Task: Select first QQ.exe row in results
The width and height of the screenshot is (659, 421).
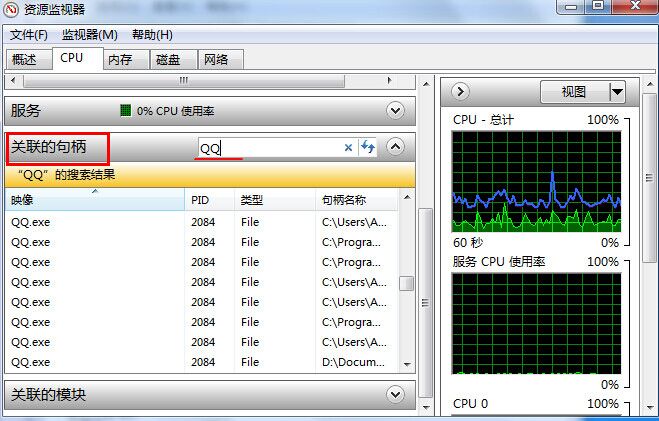Action: pos(201,222)
